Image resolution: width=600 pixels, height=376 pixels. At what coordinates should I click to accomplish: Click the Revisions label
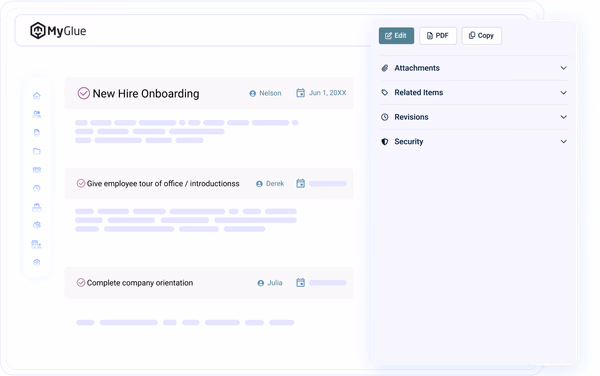(x=411, y=117)
